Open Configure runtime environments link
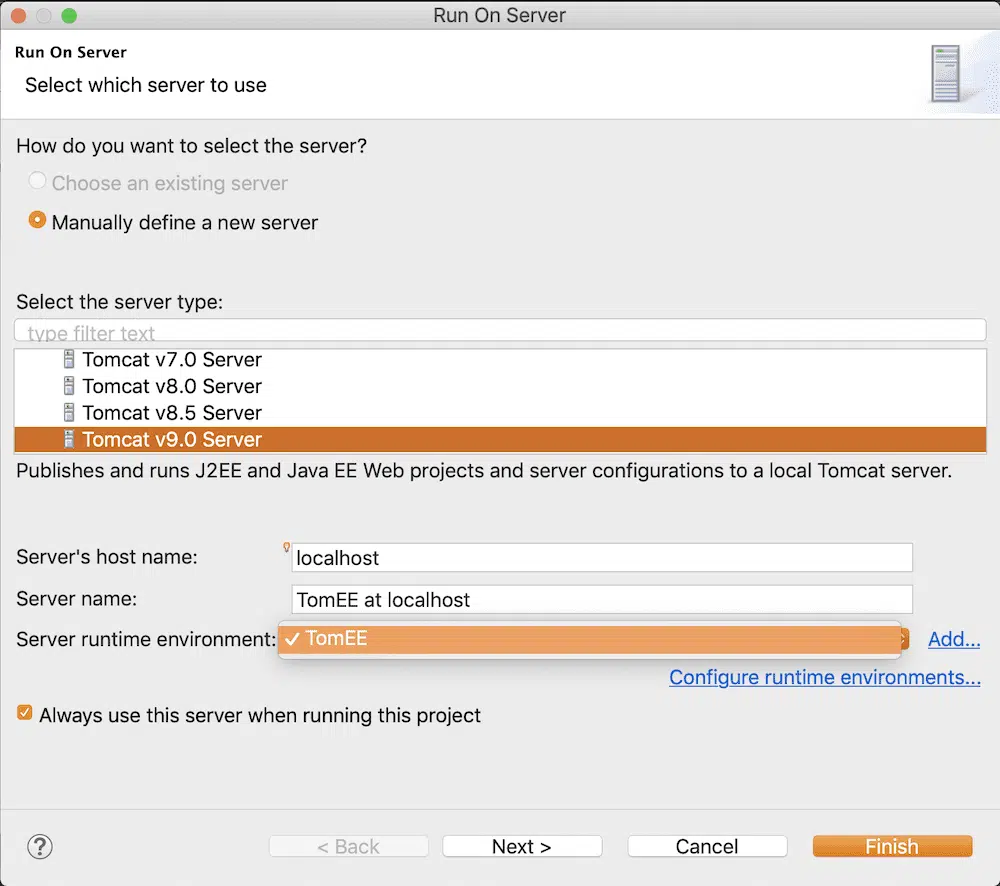 (824, 678)
